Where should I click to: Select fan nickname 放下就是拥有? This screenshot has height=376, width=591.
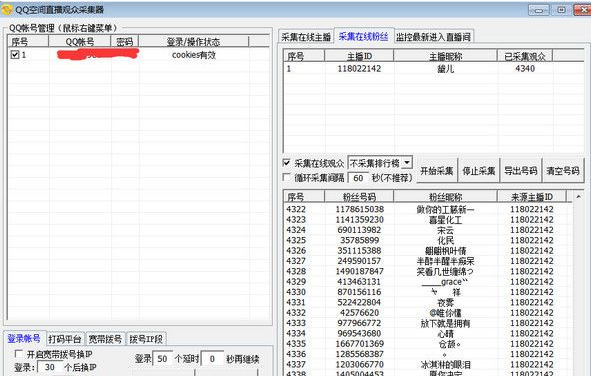(x=445, y=323)
